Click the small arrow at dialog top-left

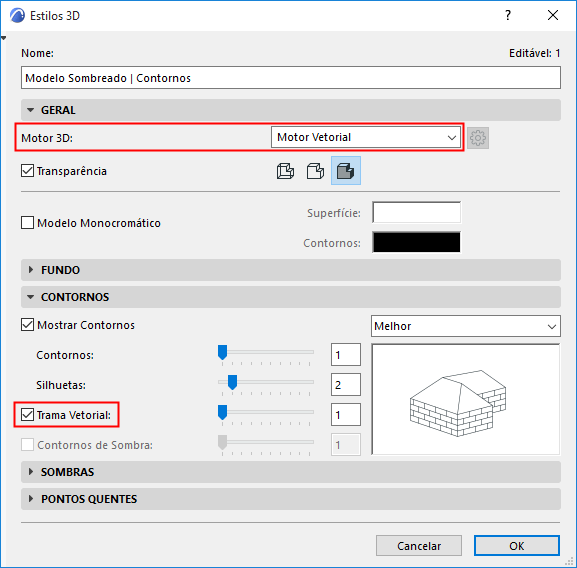pos(4,38)
